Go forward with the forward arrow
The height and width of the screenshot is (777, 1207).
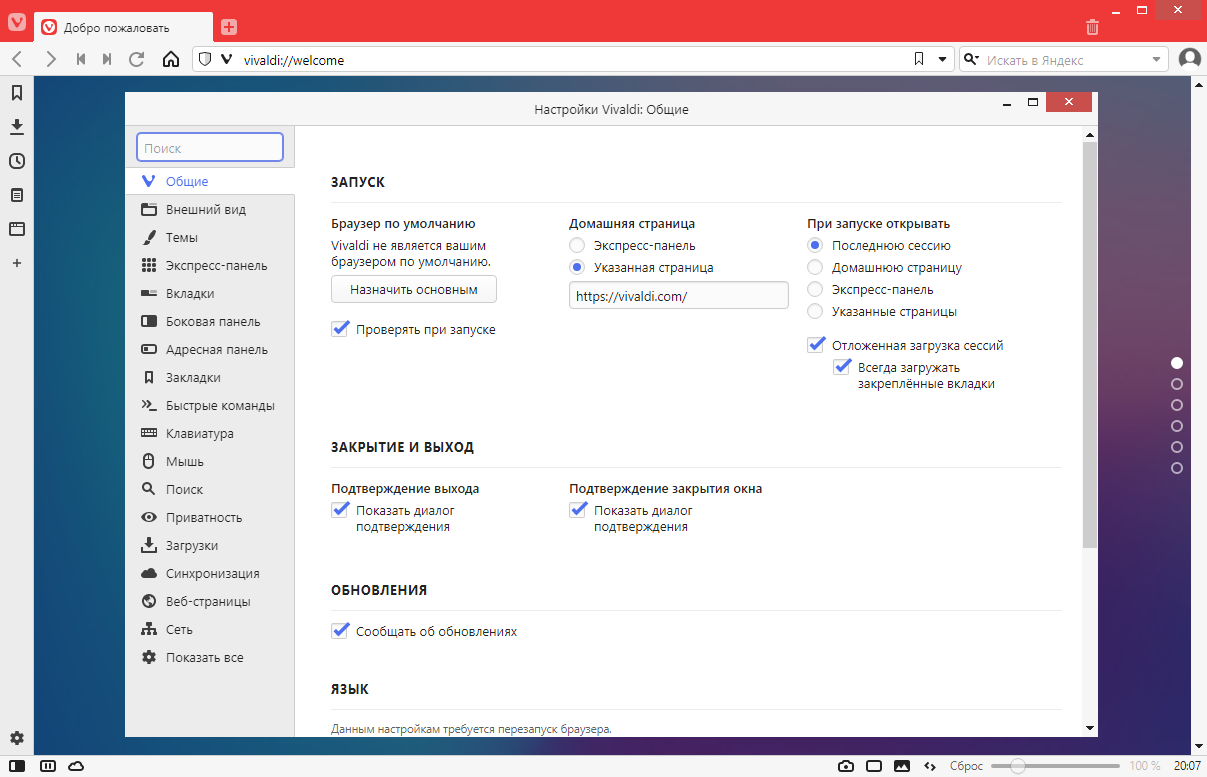click(51, 60)
